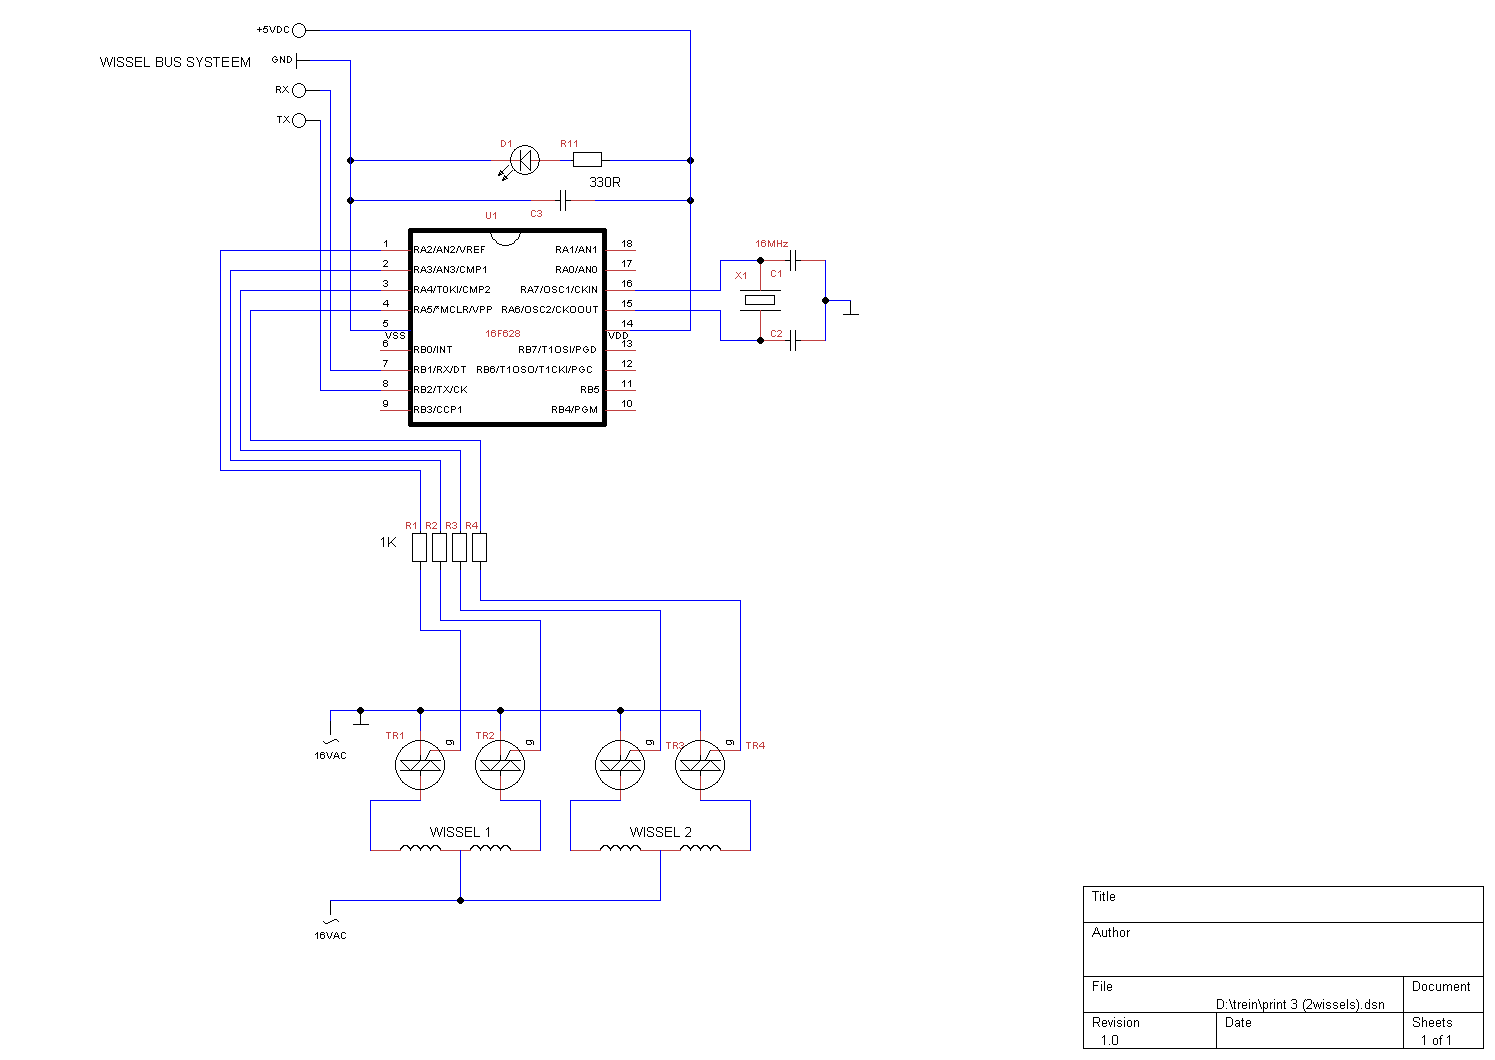Select the R11 330R resistor
1495x1060 pixels.
[587, 160]
